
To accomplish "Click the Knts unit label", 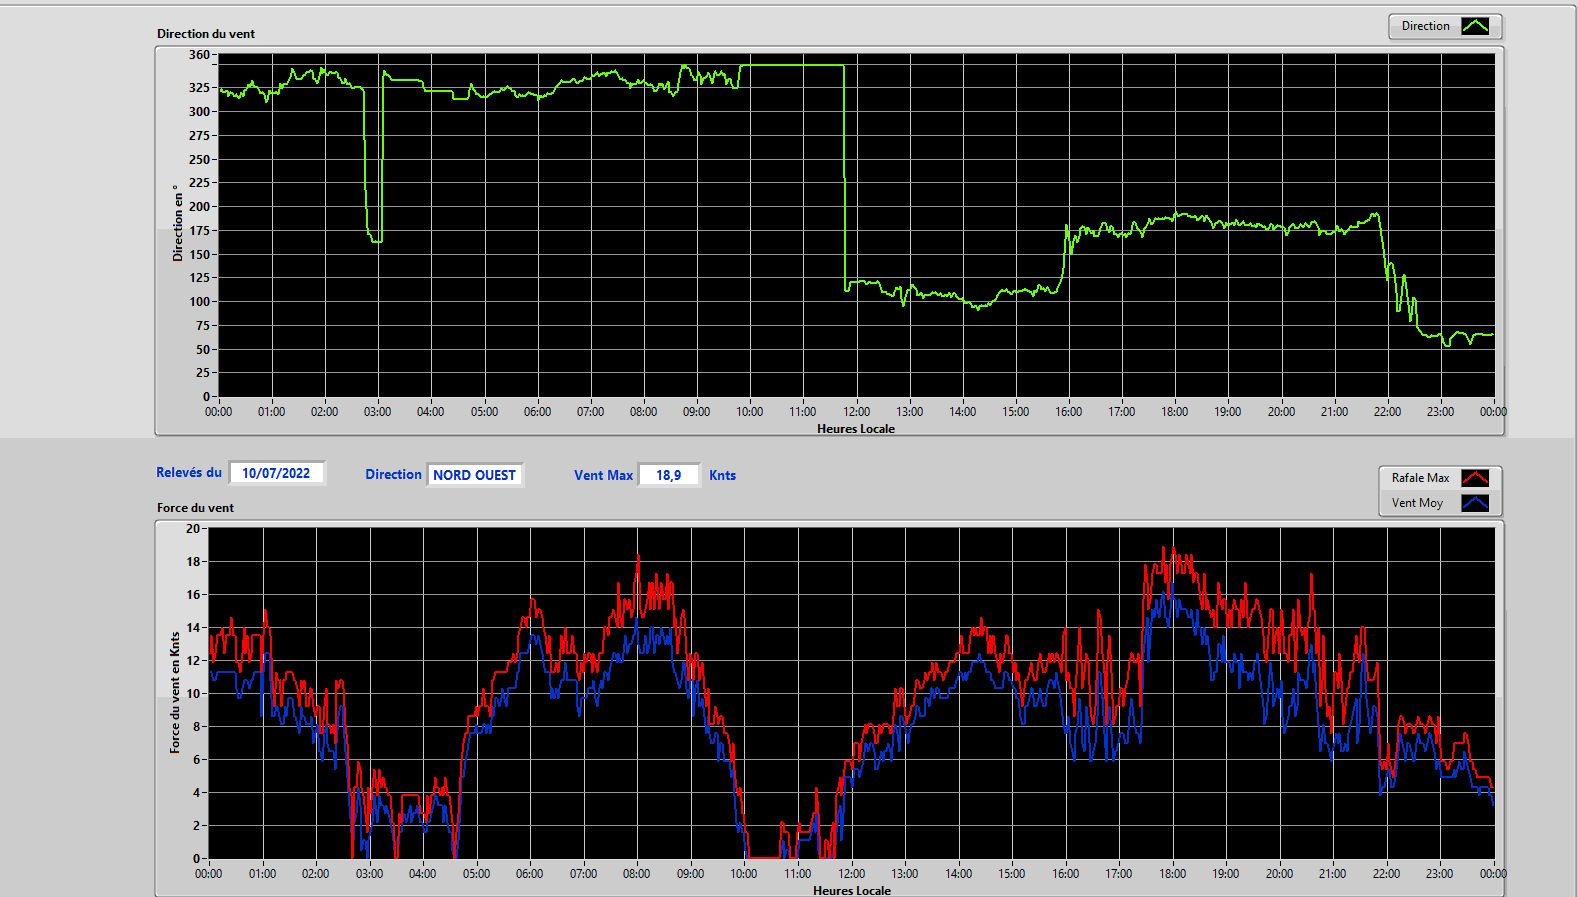I will coord(722,475).
